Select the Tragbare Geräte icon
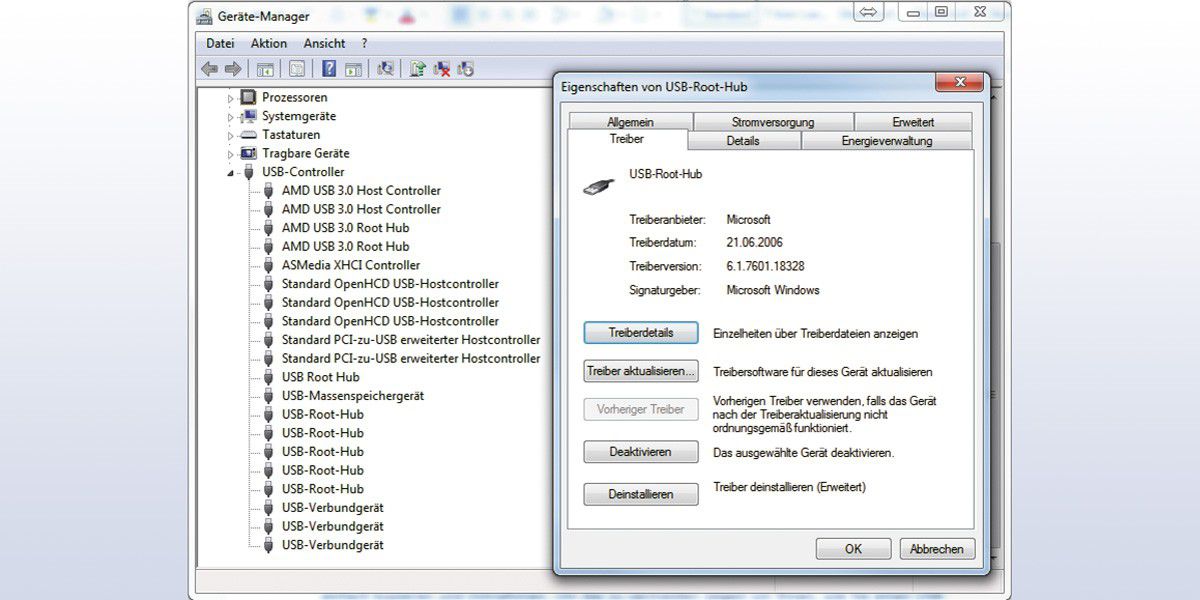This screenshot has width=1200, height=600. 249,153
